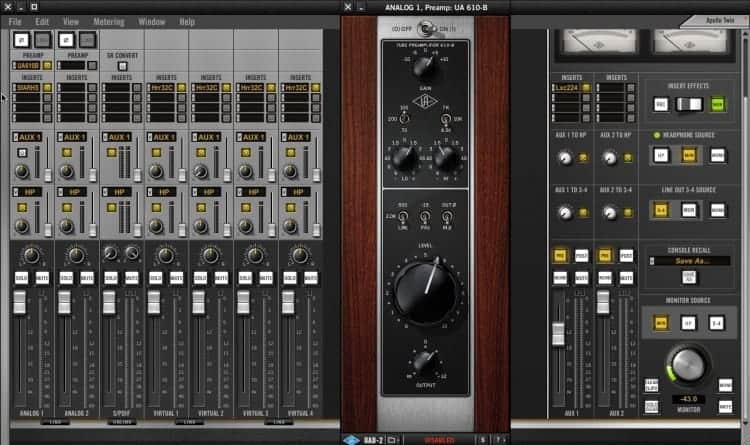Click the Aux 1 master fader

(558, 333)
